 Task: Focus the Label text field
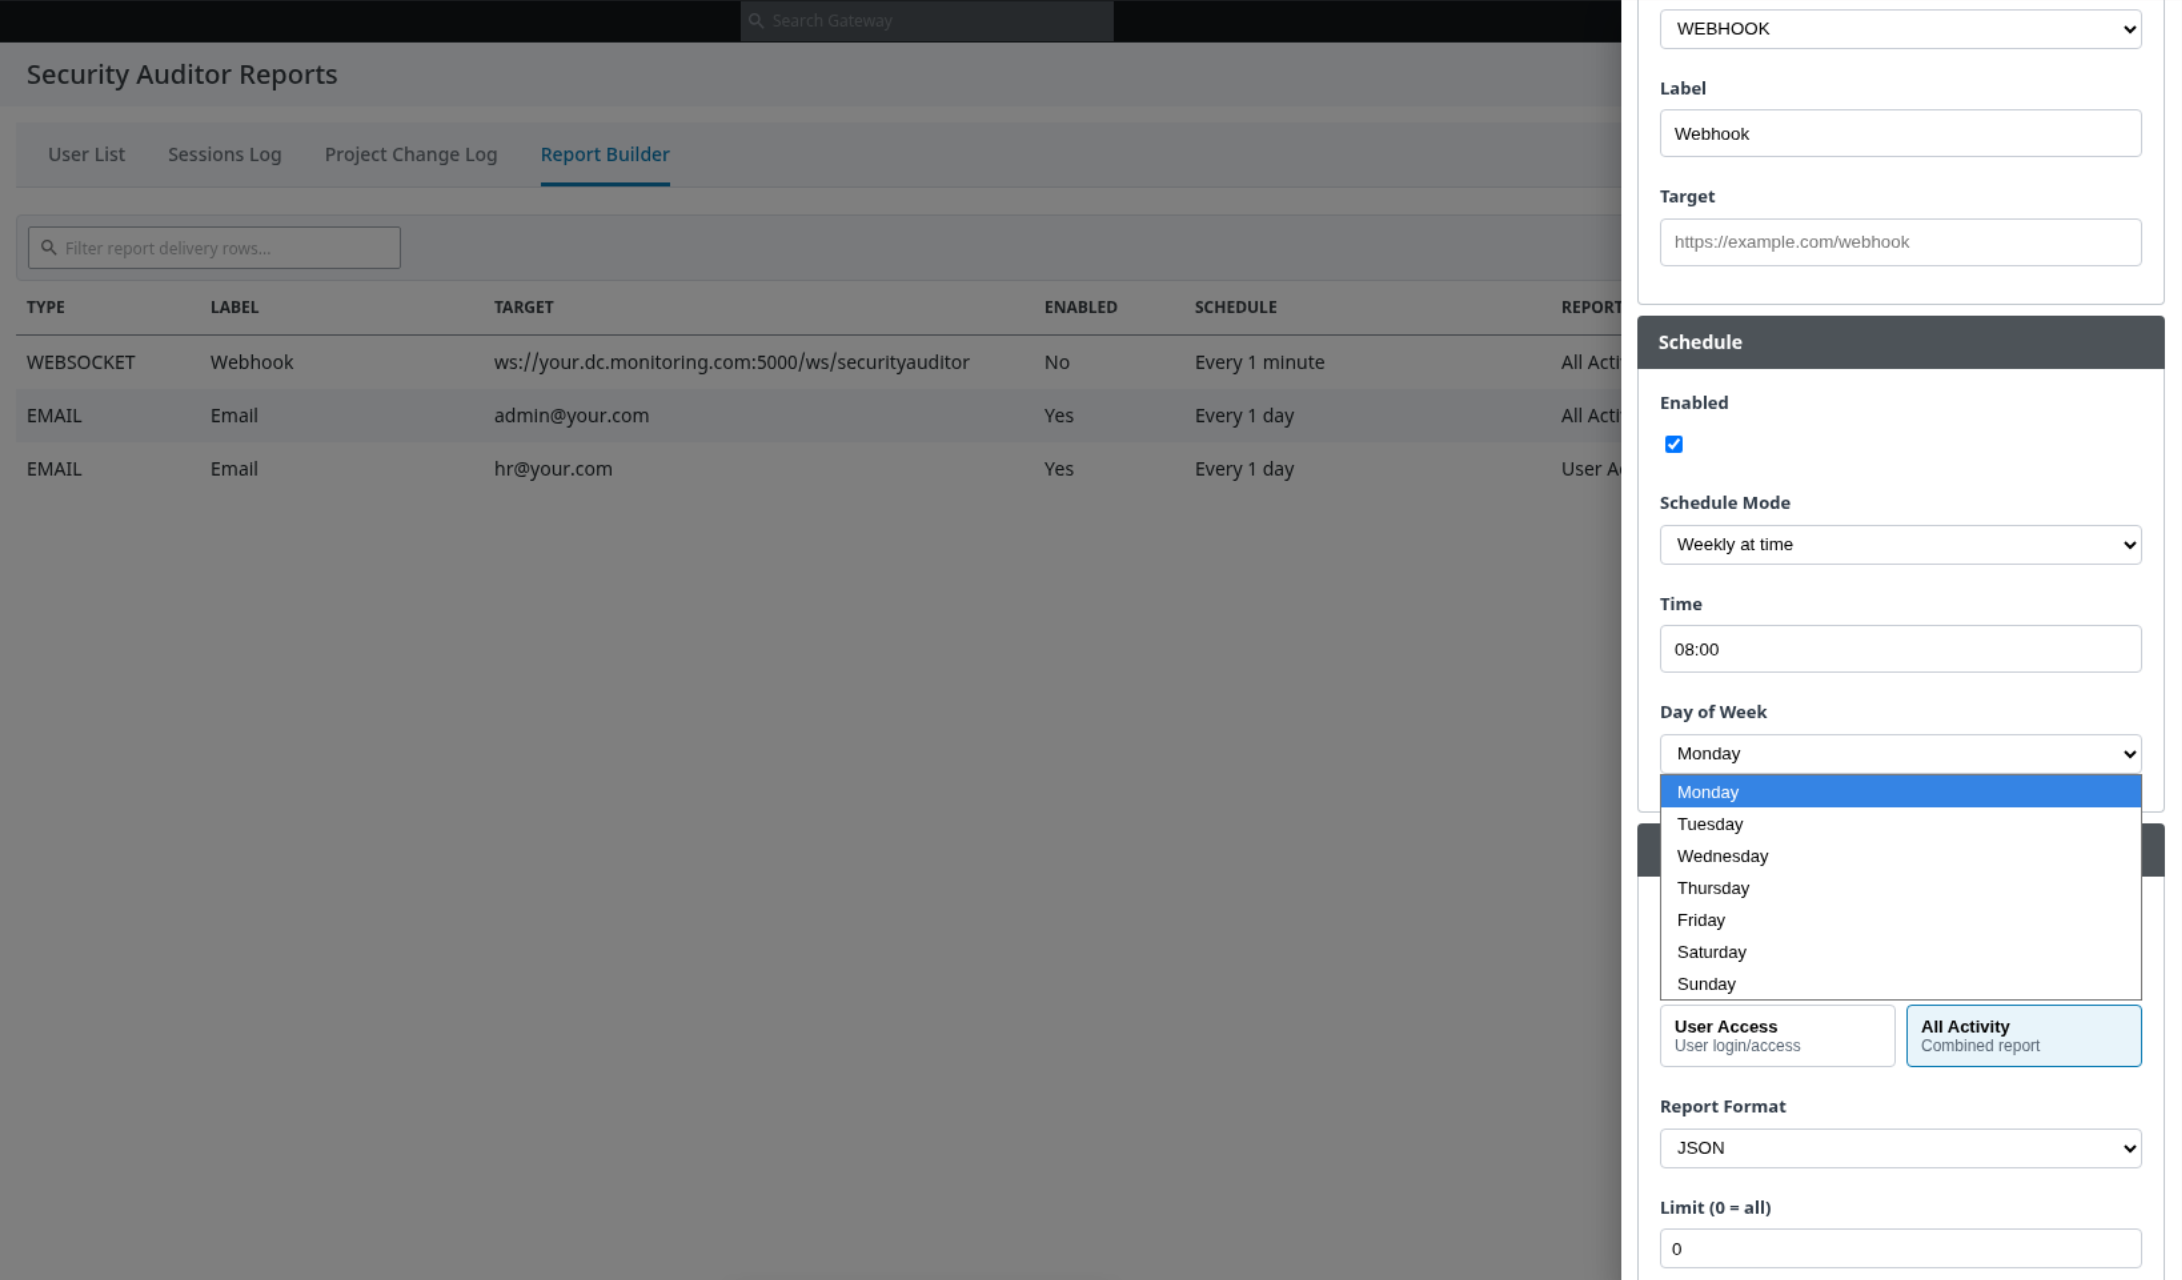click(1900, 133)
